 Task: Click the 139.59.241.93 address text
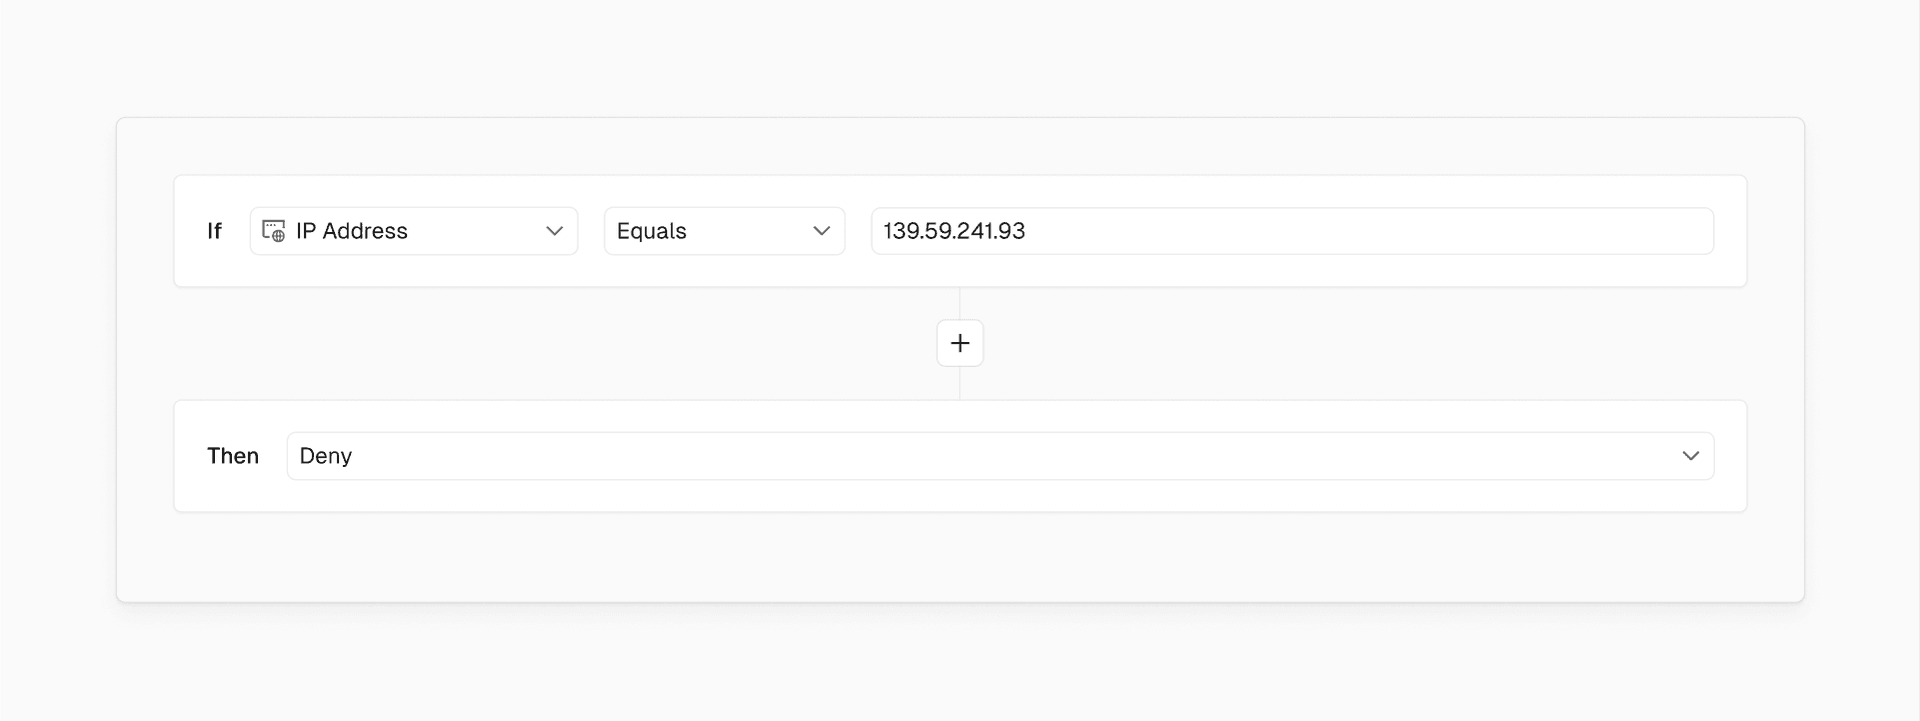[x=954, y=231]
